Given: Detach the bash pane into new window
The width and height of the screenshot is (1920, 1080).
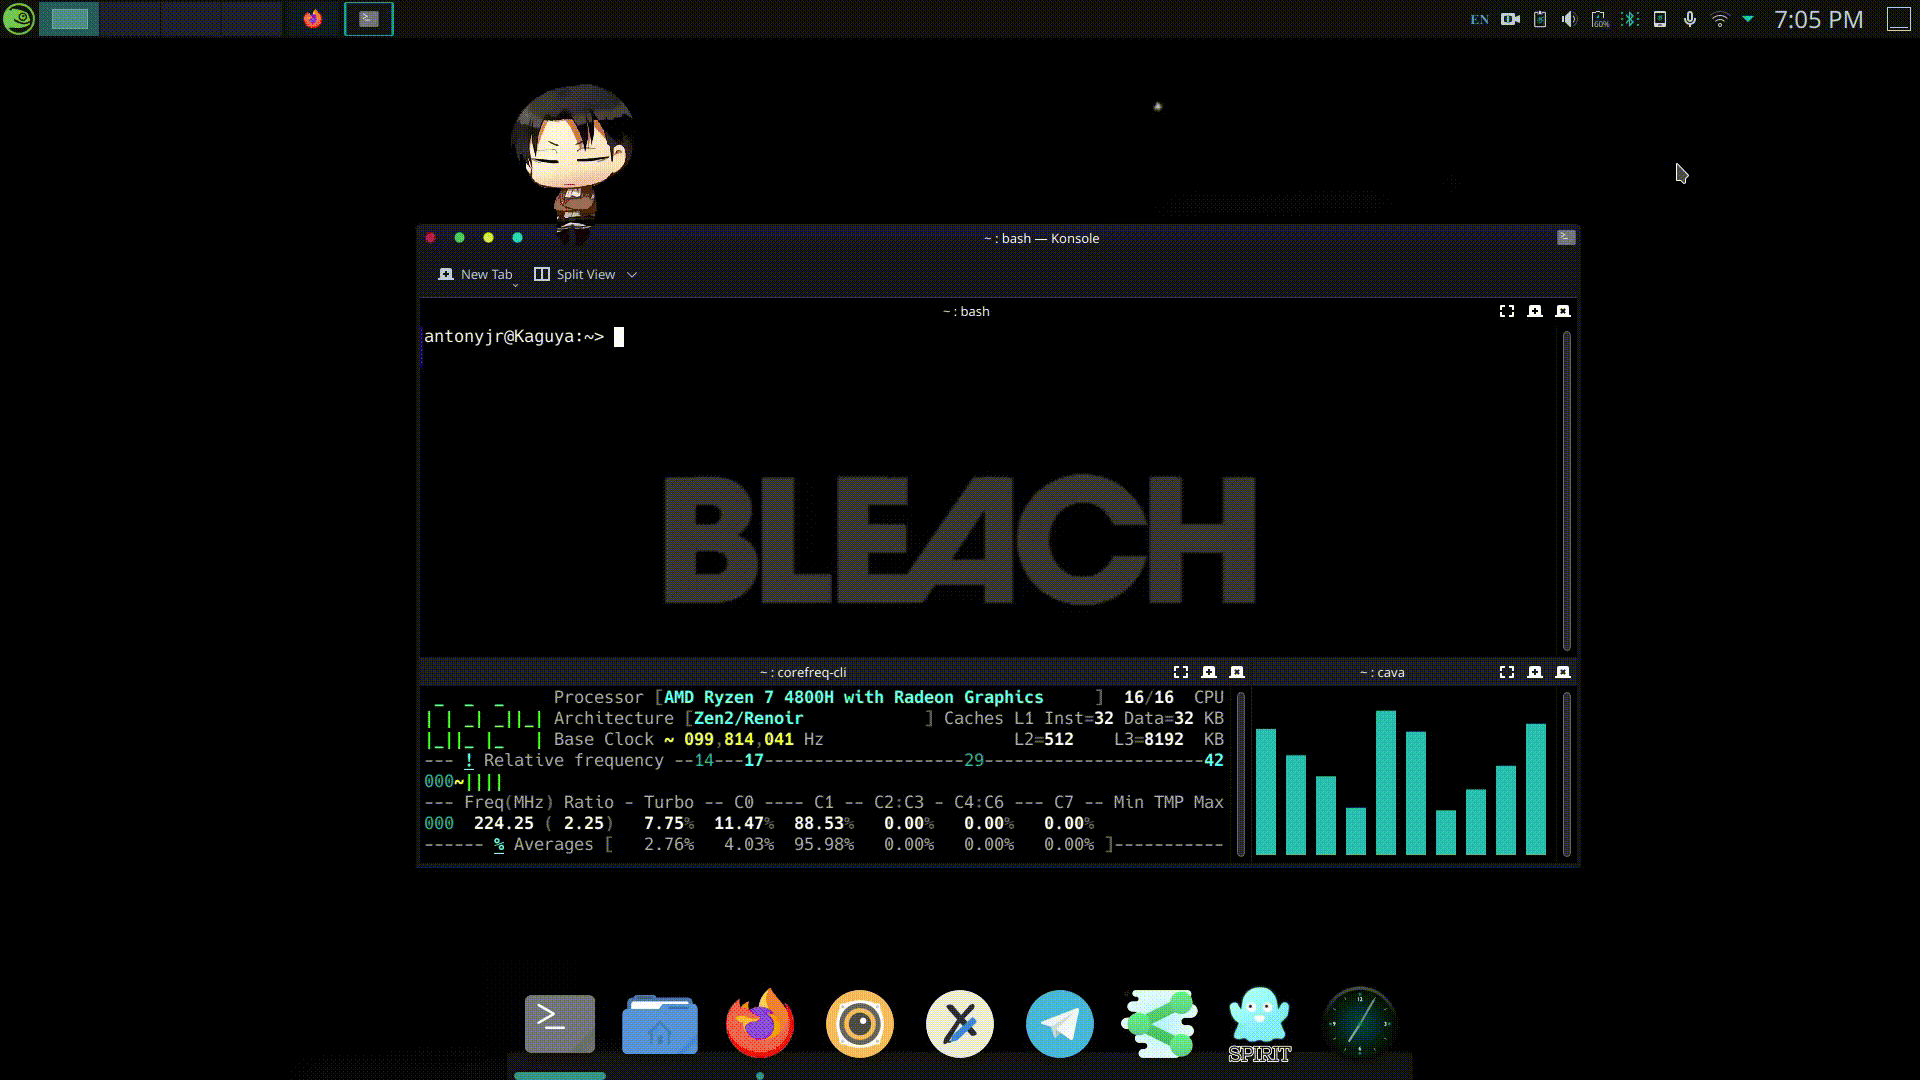Looking at the screenshot, I should (1535, 311).
